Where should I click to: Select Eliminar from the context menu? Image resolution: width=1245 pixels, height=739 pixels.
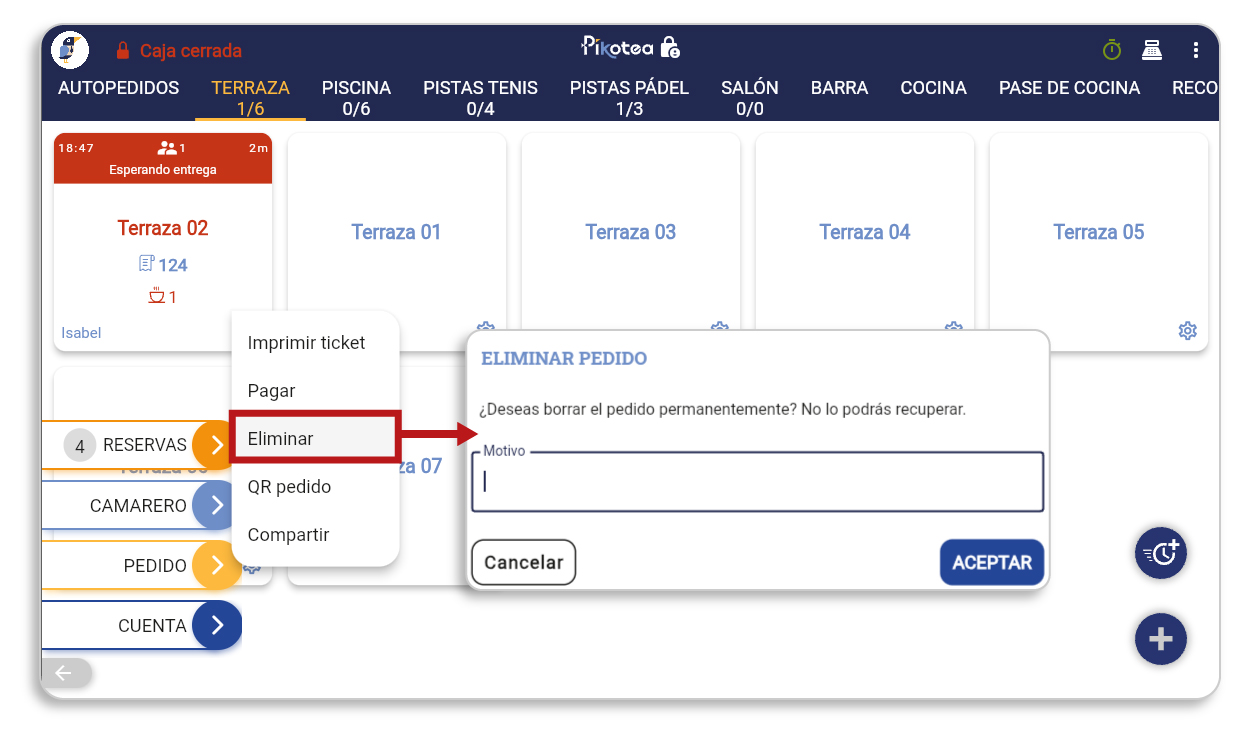(315, 438)
